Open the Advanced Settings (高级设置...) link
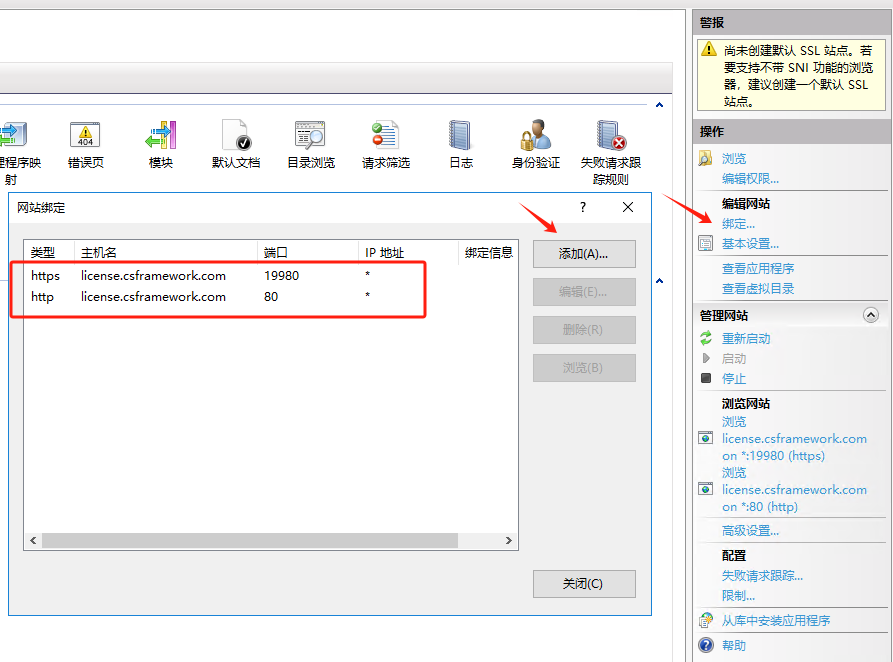Image resolution: width=893 pixels, height=662 pixels. (750, 531)
